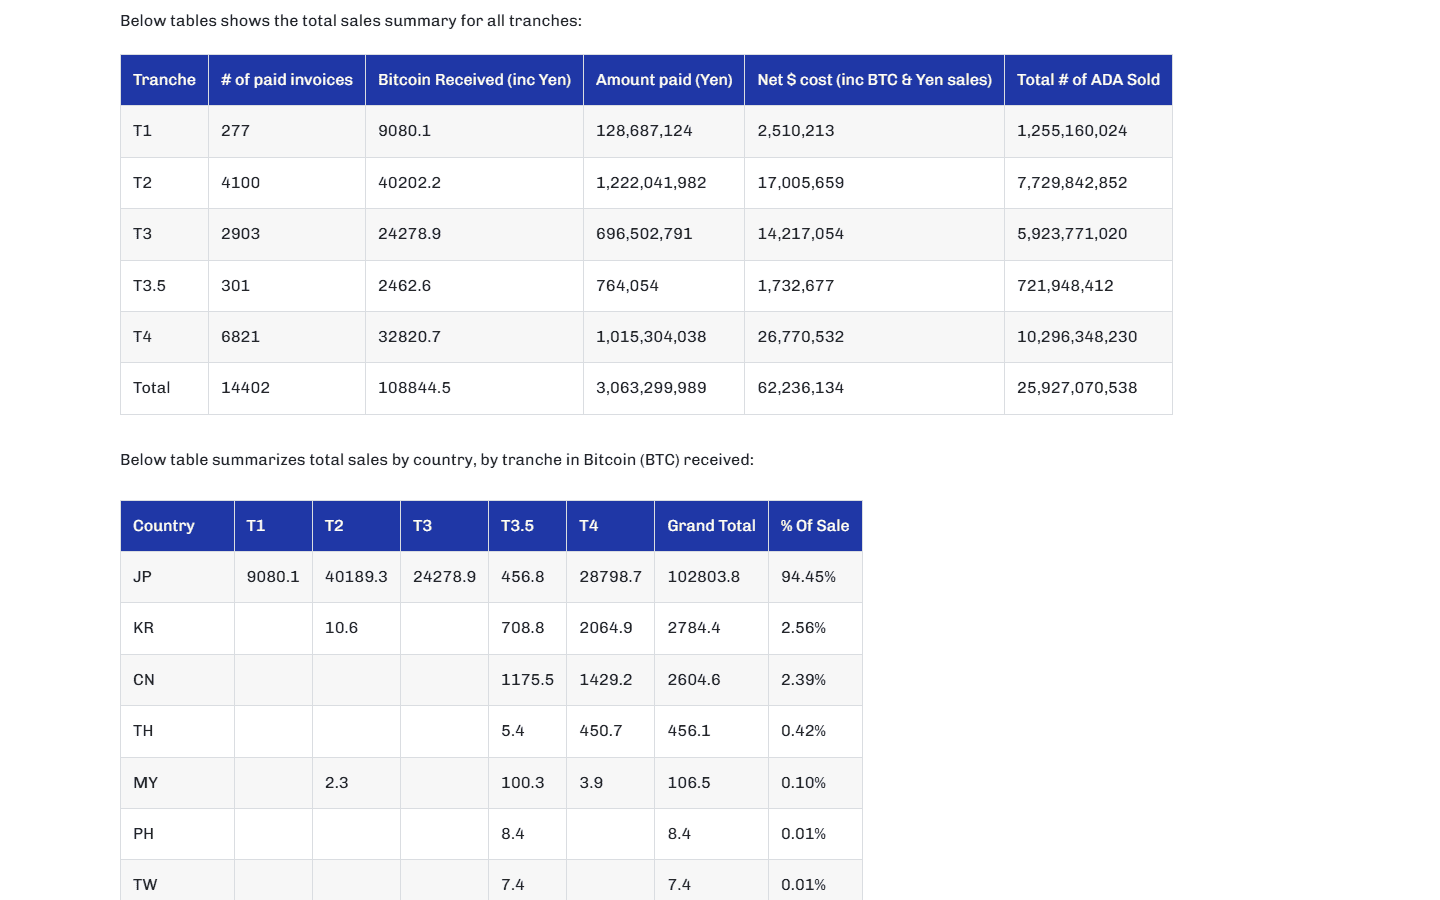Select the CN country row label
Viewport: 1440px width, 900px height.
pyautogui.click(x=143, y=680)
